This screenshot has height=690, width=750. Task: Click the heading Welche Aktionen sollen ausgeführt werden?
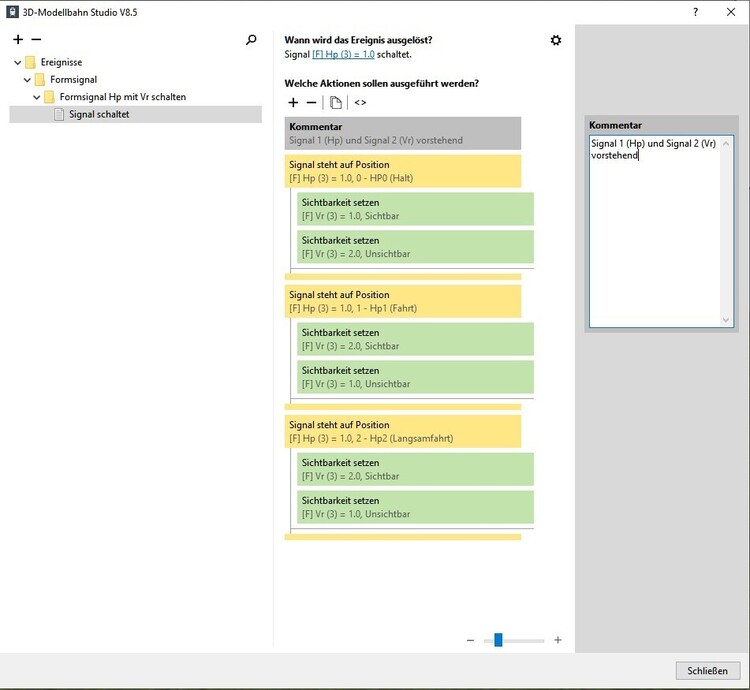(381, 83)
